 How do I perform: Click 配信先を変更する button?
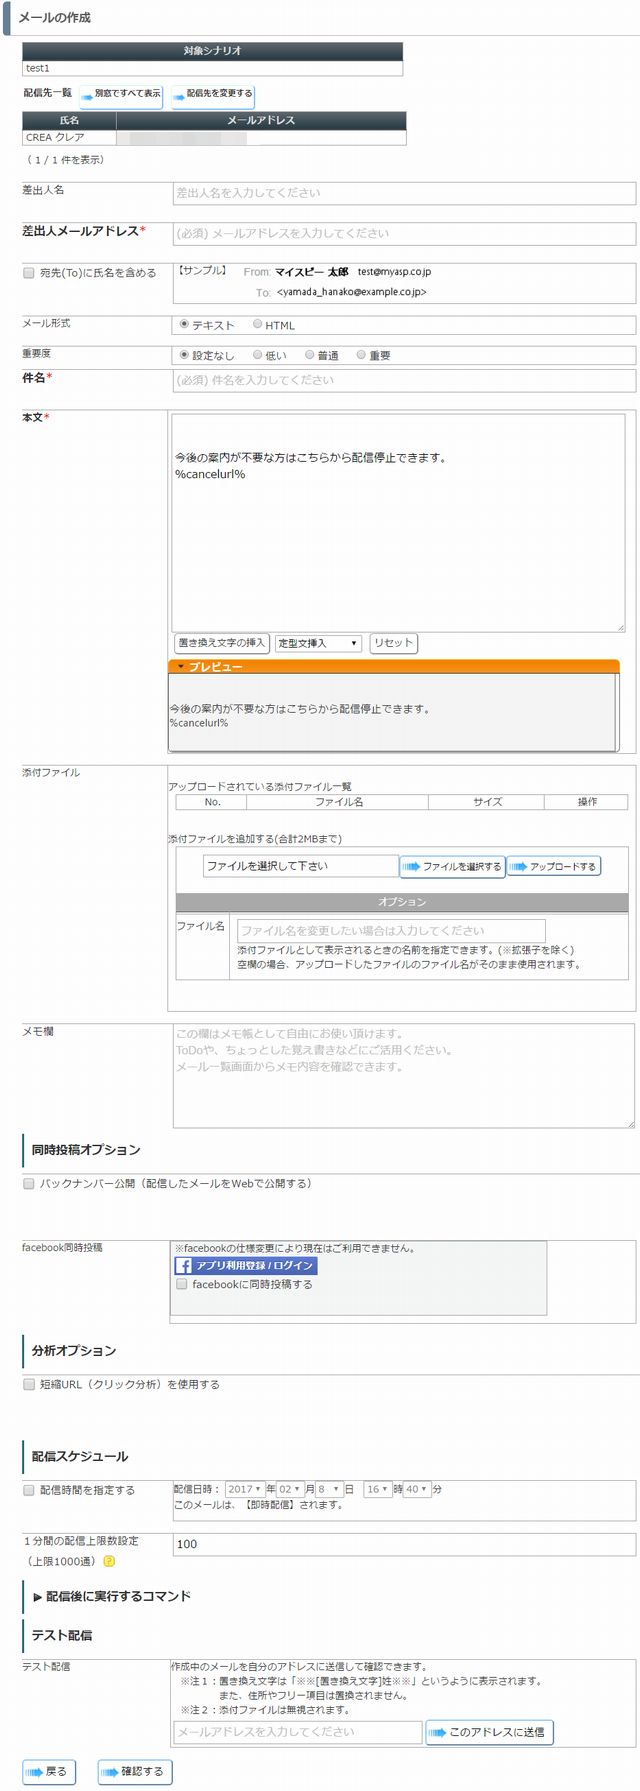point(213,94)
